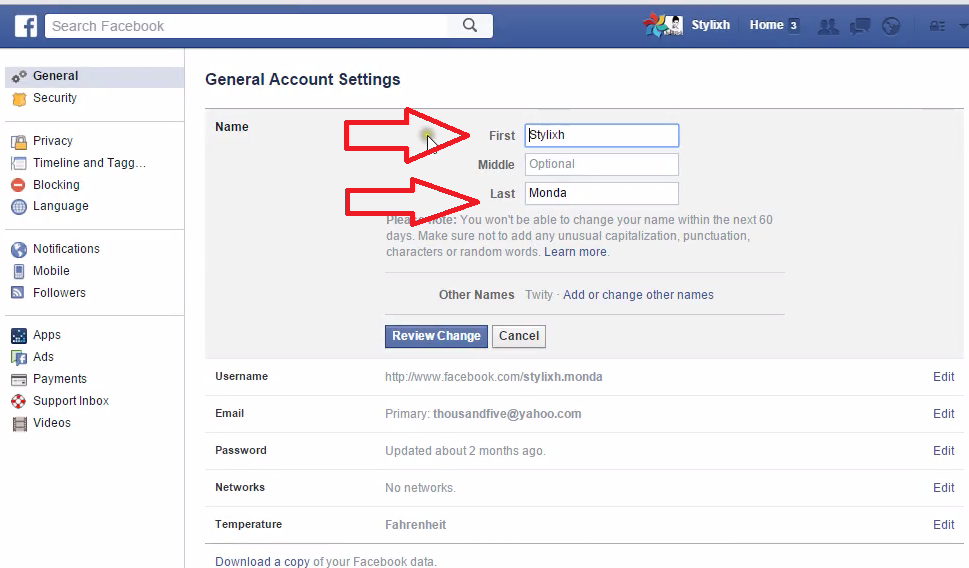This screenshot has height=568, width=969.
Task: Cancel the name change
Action: [x=519, y=336]
